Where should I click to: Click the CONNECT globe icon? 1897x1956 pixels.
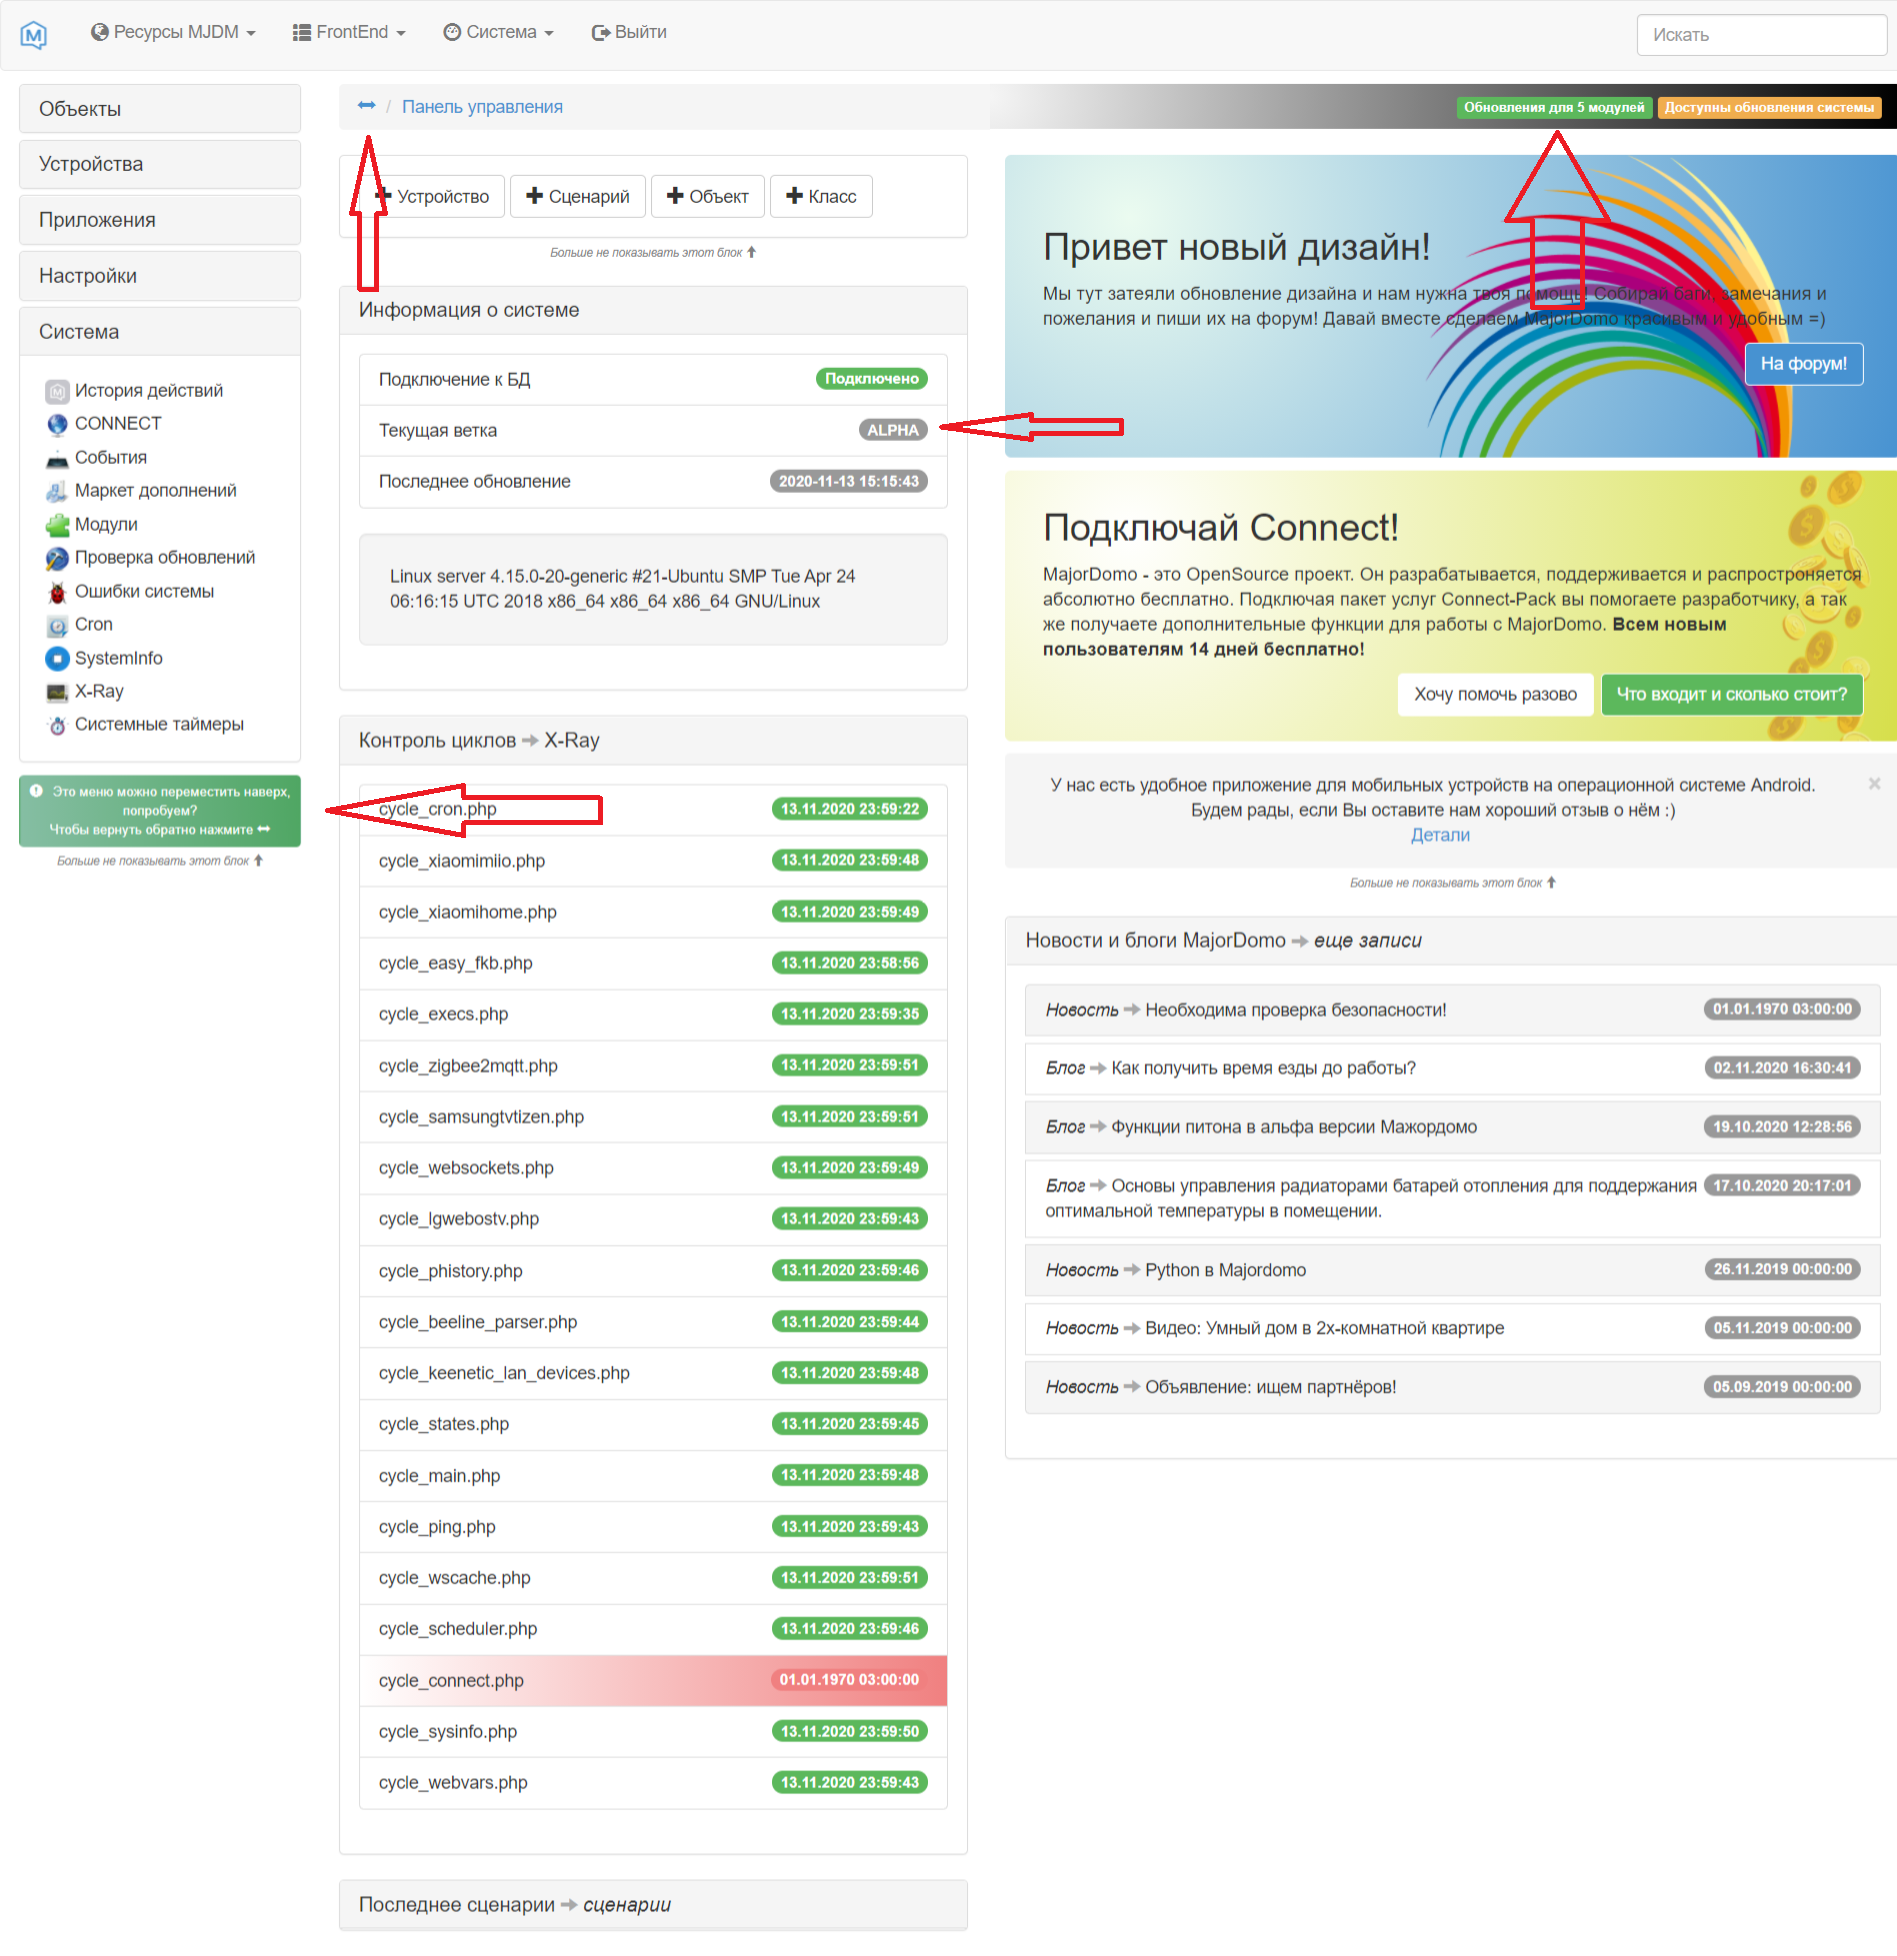pyautogui.click(x=57, y=424)
